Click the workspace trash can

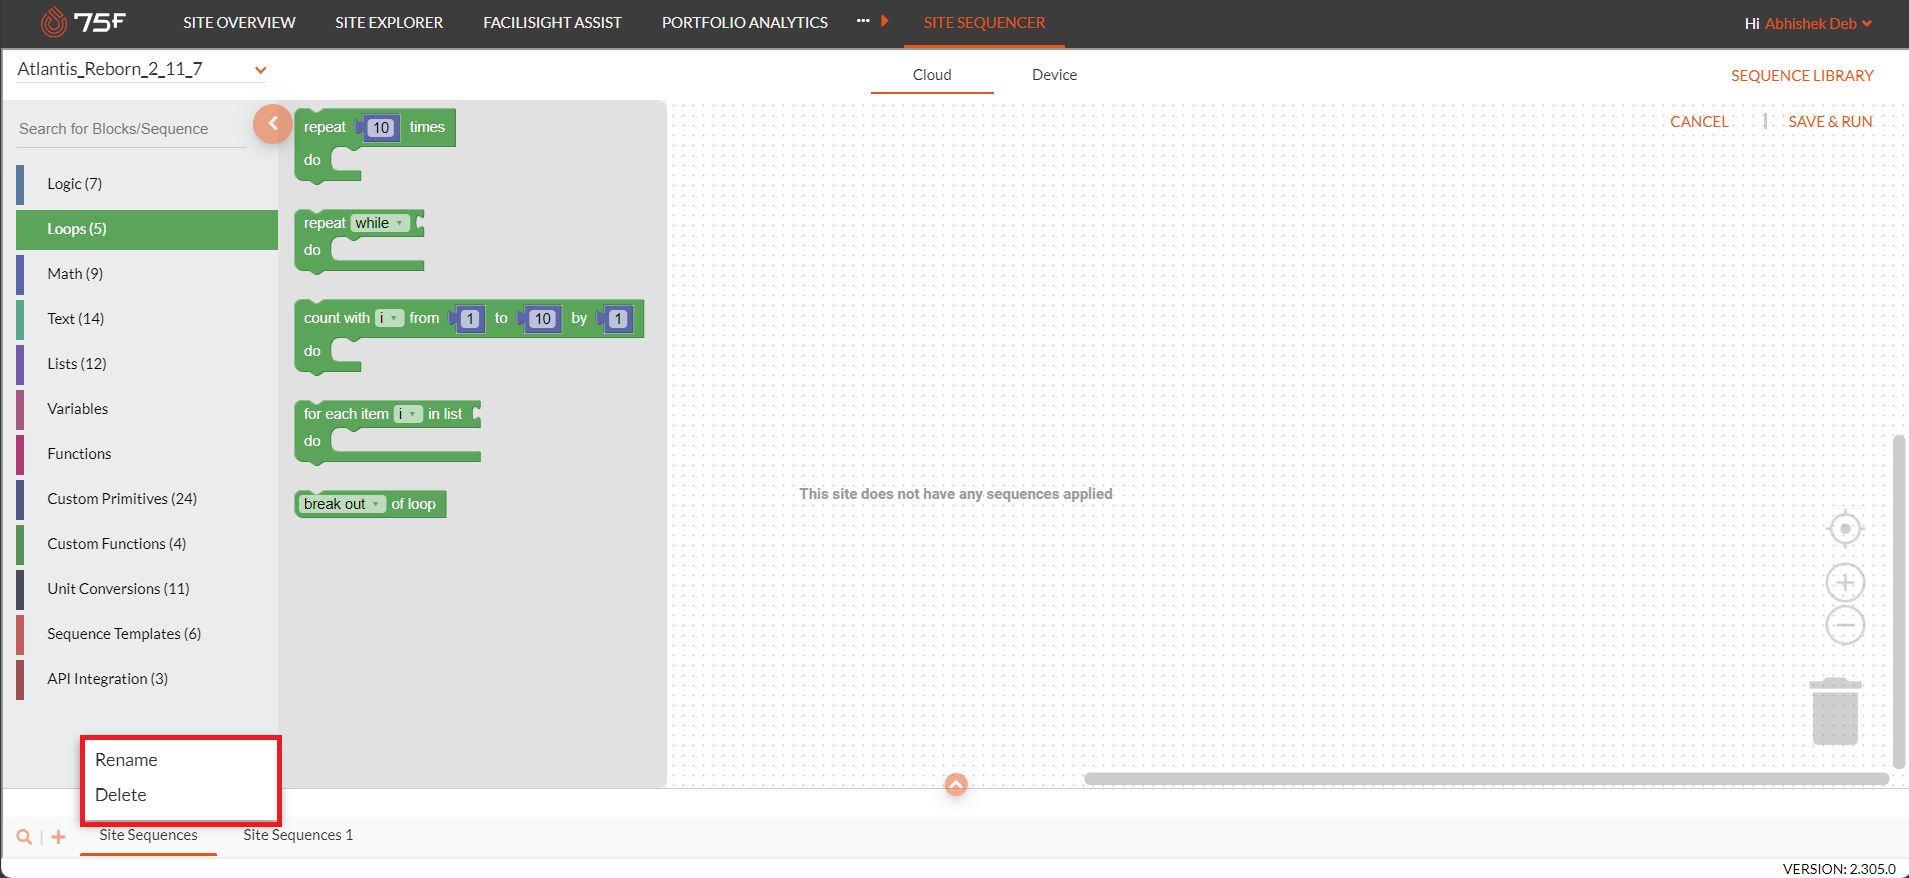(x=1835, y=711)
